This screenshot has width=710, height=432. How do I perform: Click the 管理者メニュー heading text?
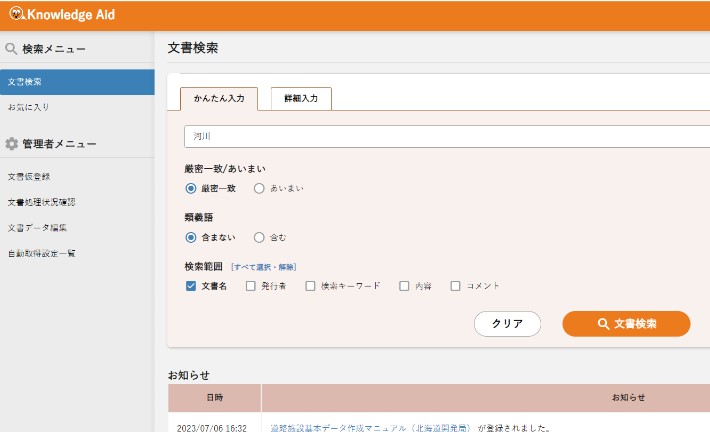(x=59, y=144)
